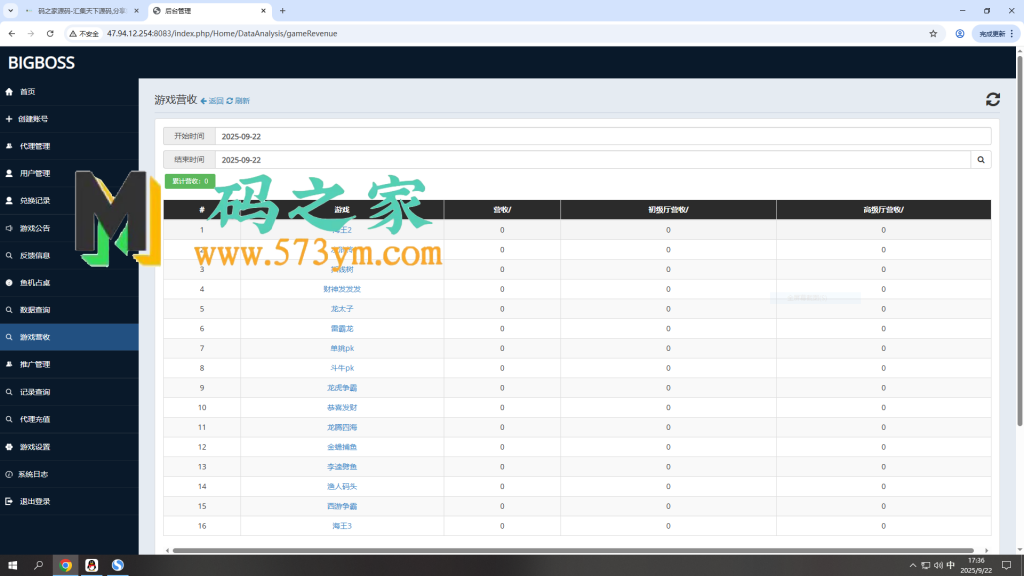Open the 李逵劈鱼 game link
This screenshot has height=576, width=1024.
342,467
